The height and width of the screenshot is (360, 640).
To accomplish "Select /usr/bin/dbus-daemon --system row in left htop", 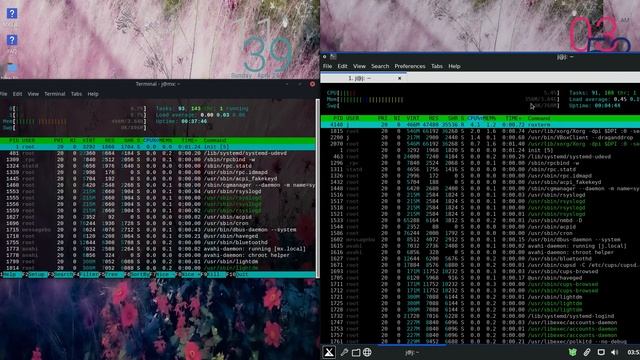I will tap(158, 230).
